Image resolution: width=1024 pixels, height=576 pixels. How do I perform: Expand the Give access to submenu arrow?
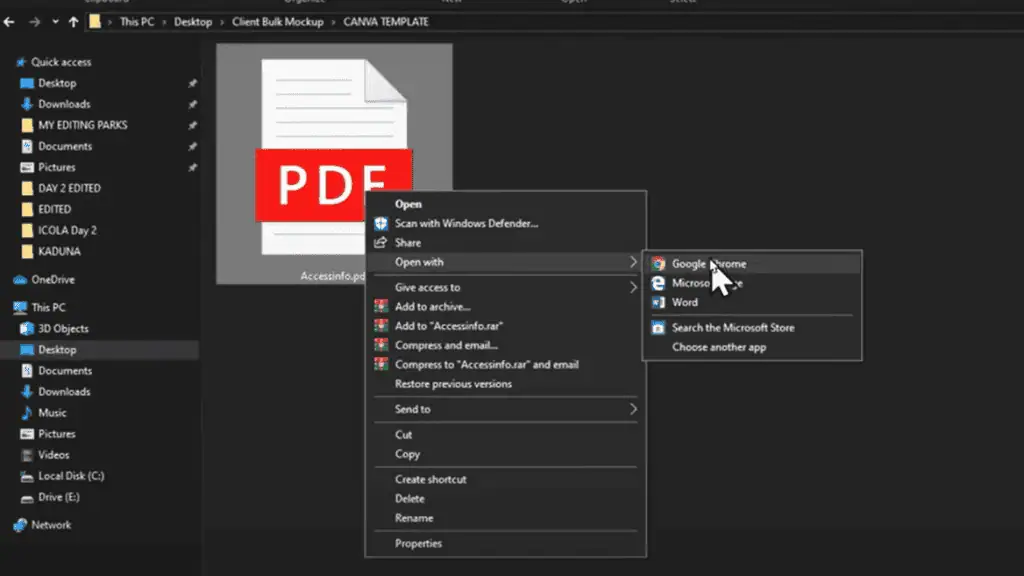(x=633, y=288)
